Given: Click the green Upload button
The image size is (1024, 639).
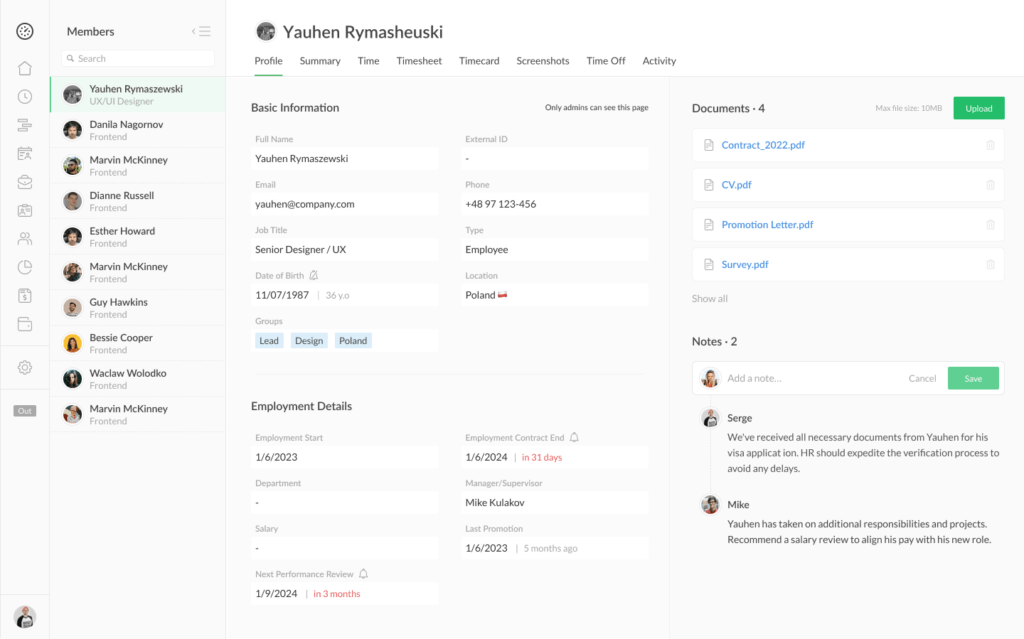Looking at the screenshot, I should 978,107.
